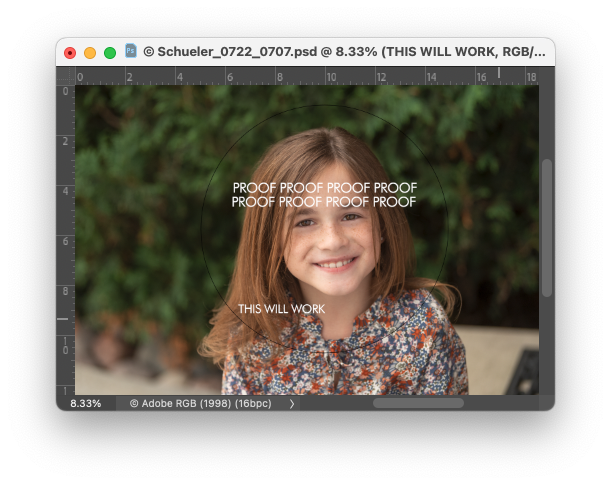Click the second line of PROOF watermark text
611x485 pixels.
click(x=324, y=202)
